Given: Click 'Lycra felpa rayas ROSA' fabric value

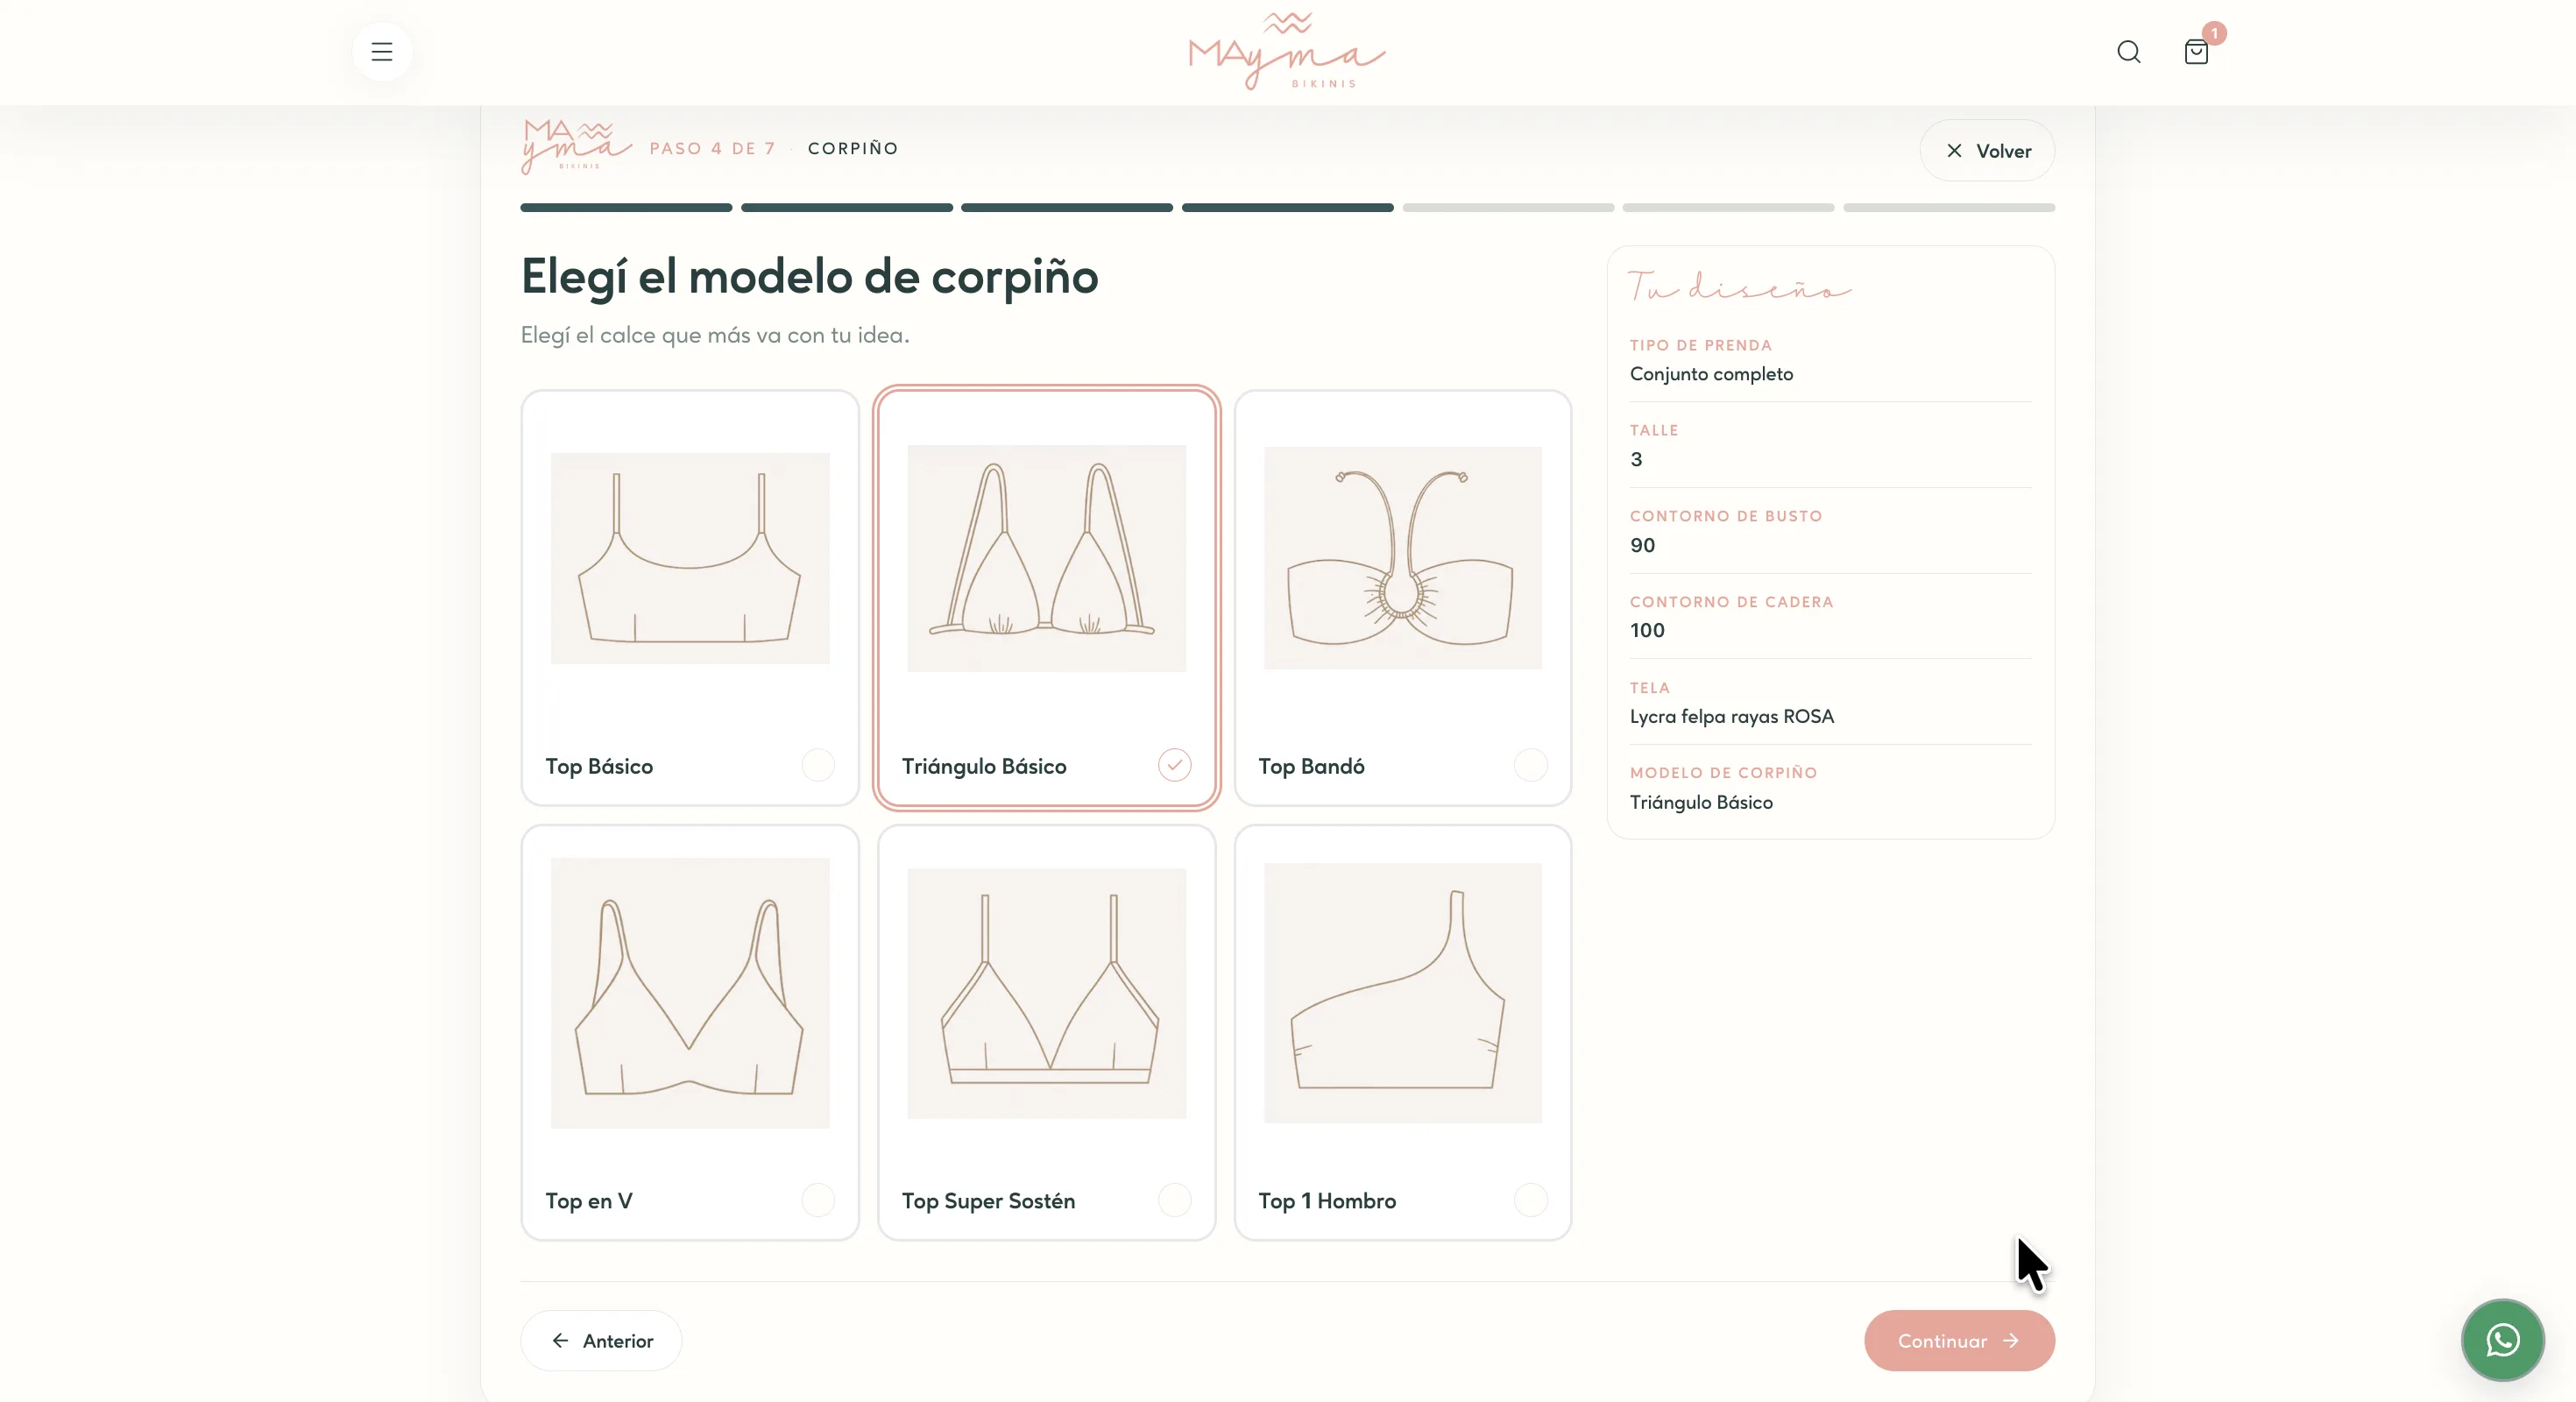Looking at the screenshot, I should pyautogui.click(x=1731, y=716).
